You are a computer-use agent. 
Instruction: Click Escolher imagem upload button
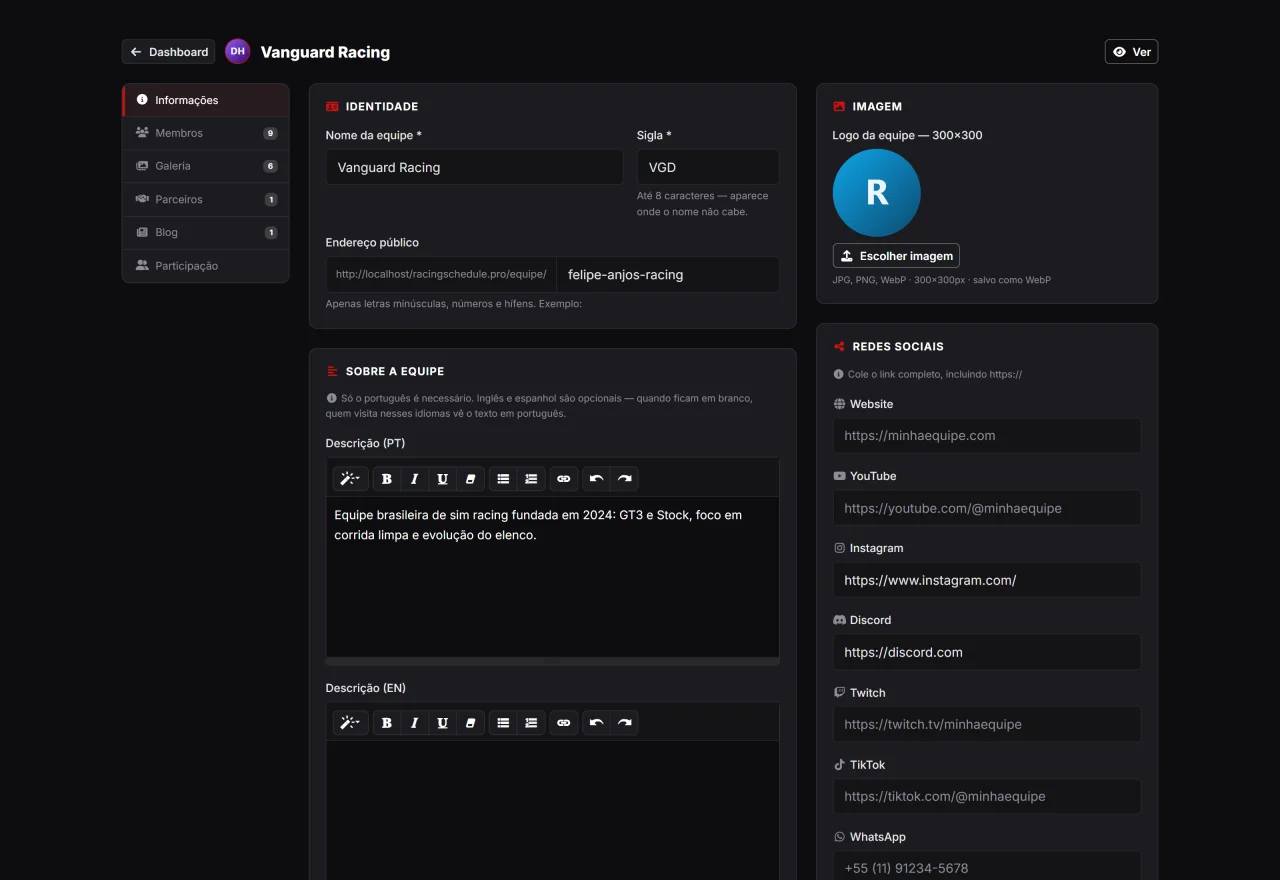point(896,256)
